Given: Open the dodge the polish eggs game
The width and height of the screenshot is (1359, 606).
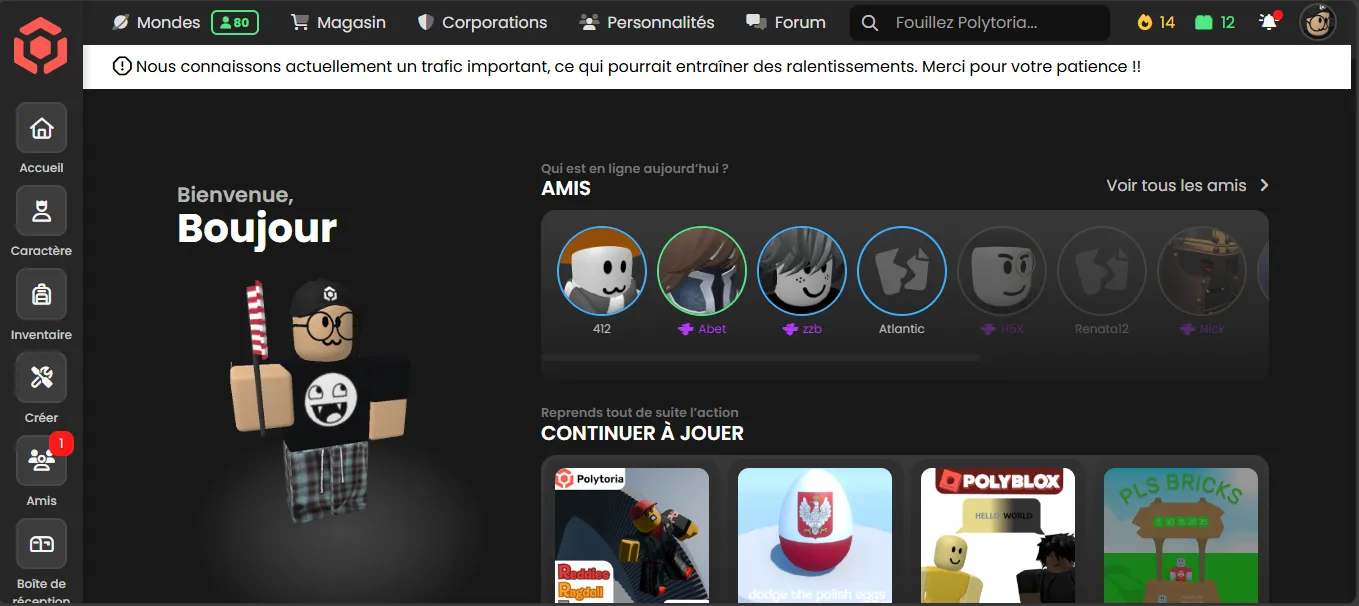Looking at the screenshot, I should click(x=815, y=536).
